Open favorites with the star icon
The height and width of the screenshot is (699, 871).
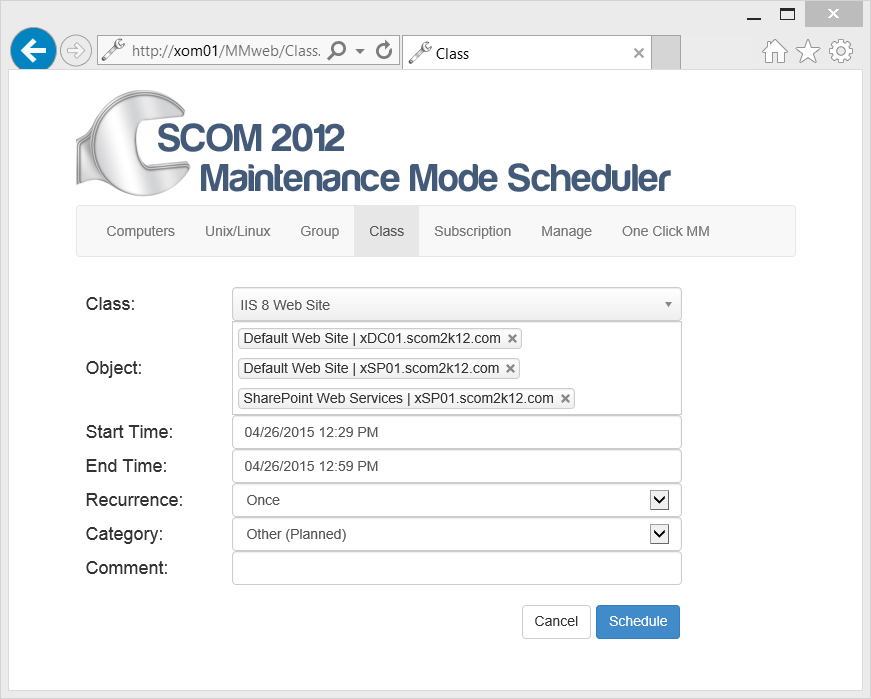808,51
